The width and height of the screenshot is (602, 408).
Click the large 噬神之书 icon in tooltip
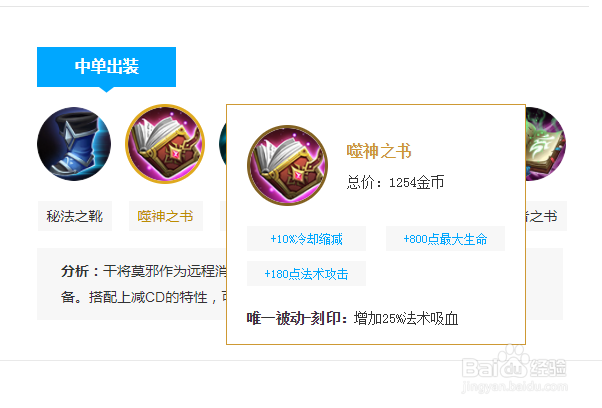point(288,165)
